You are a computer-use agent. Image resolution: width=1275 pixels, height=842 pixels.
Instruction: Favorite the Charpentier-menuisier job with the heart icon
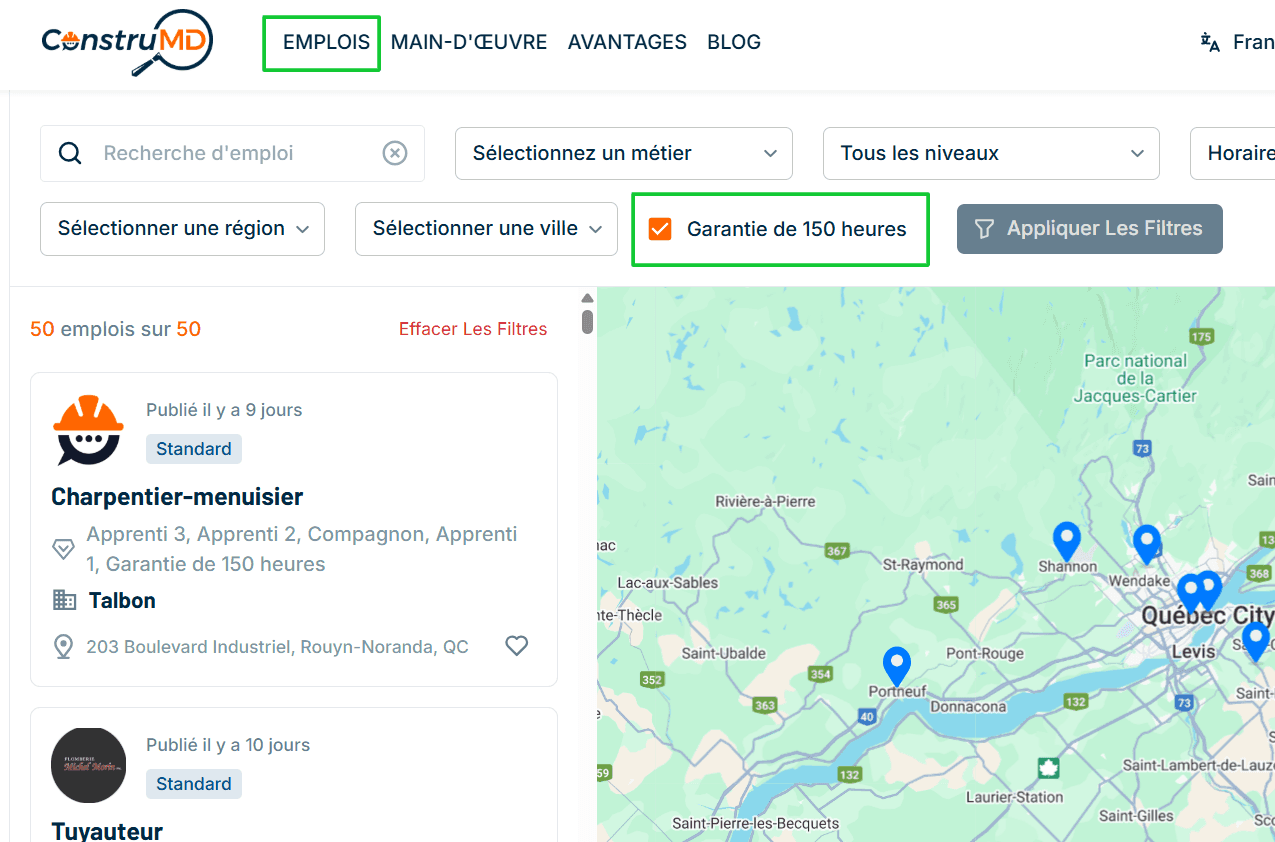[516, 646]
